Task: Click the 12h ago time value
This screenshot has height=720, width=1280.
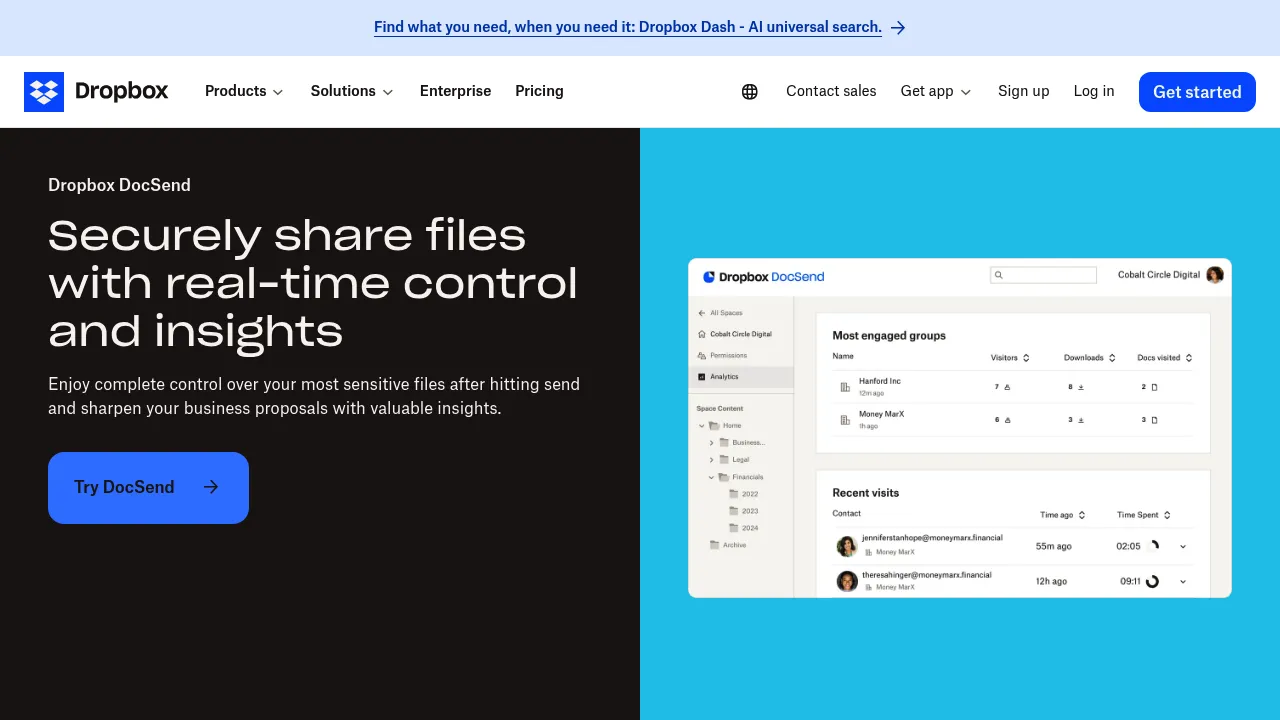Action: (1052, 581)
